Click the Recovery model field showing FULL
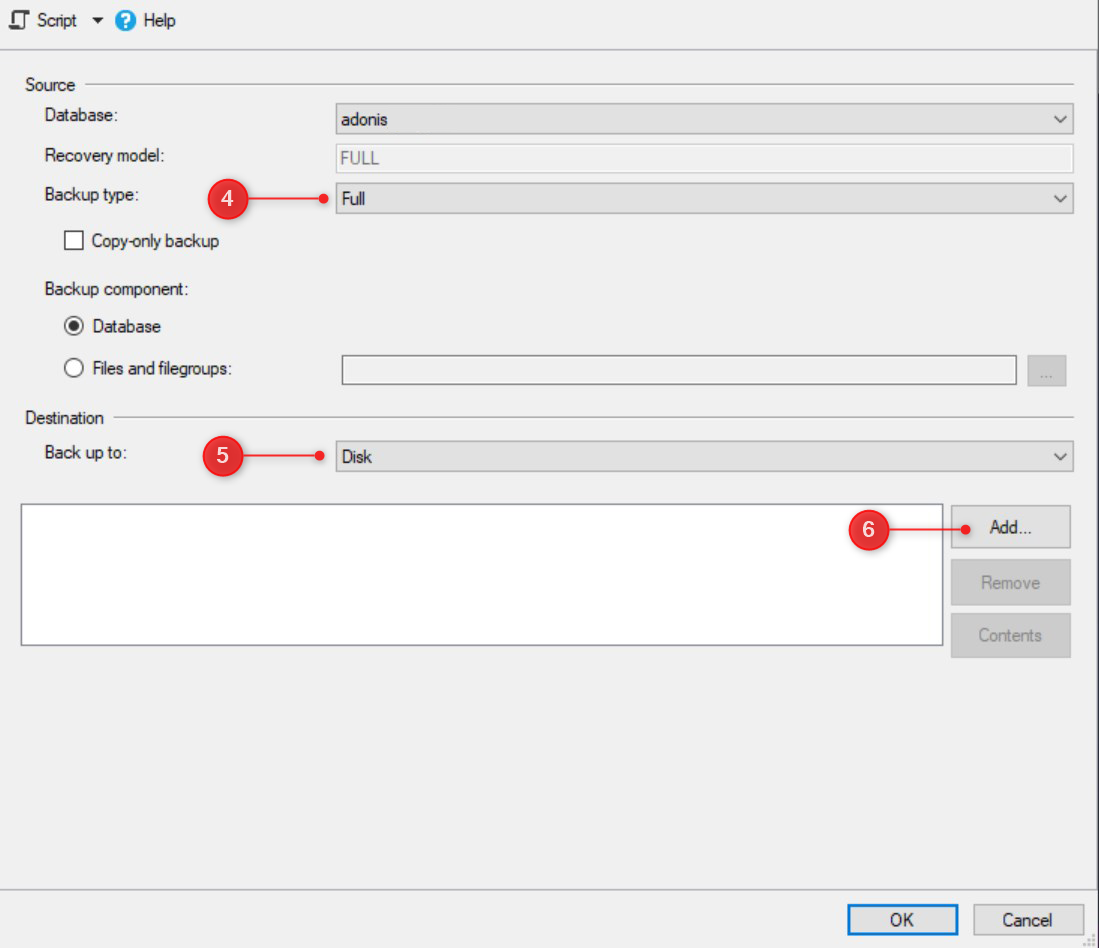The image size is (1099, 948). click(x=700, y=158)
